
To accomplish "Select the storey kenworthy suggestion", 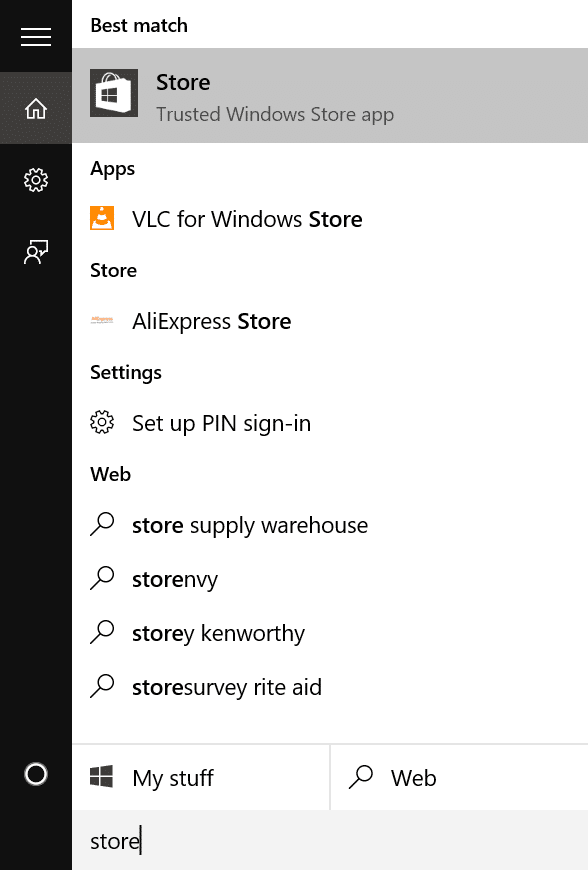I will coord(330,633).
